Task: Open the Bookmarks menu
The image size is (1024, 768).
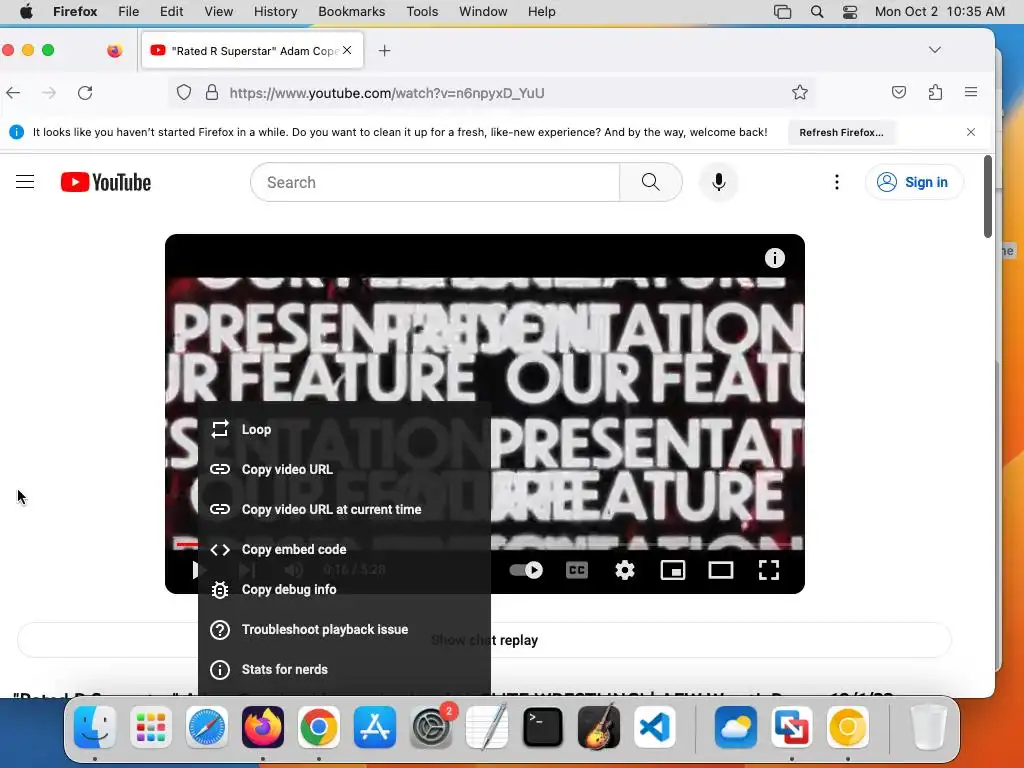Action: click(351, 12)
